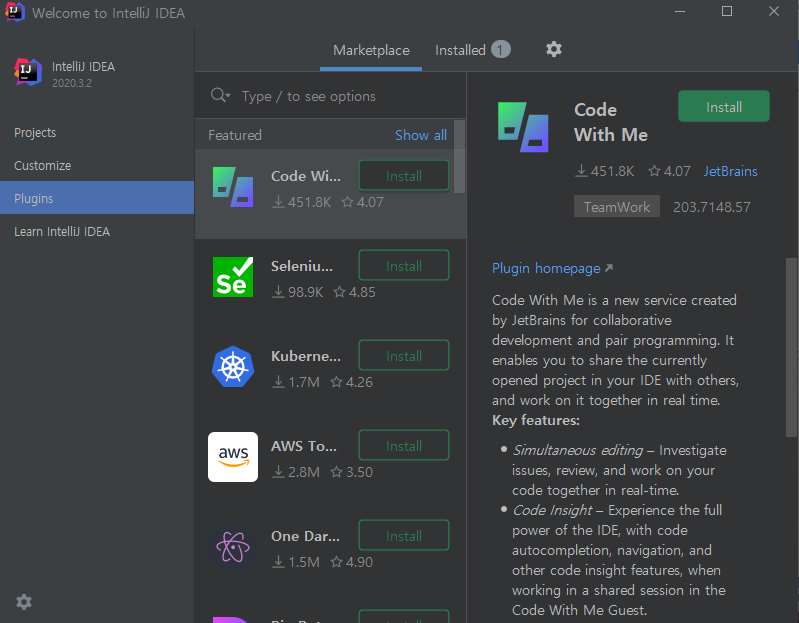Switch to the Marketplace tab

[371, 50]
